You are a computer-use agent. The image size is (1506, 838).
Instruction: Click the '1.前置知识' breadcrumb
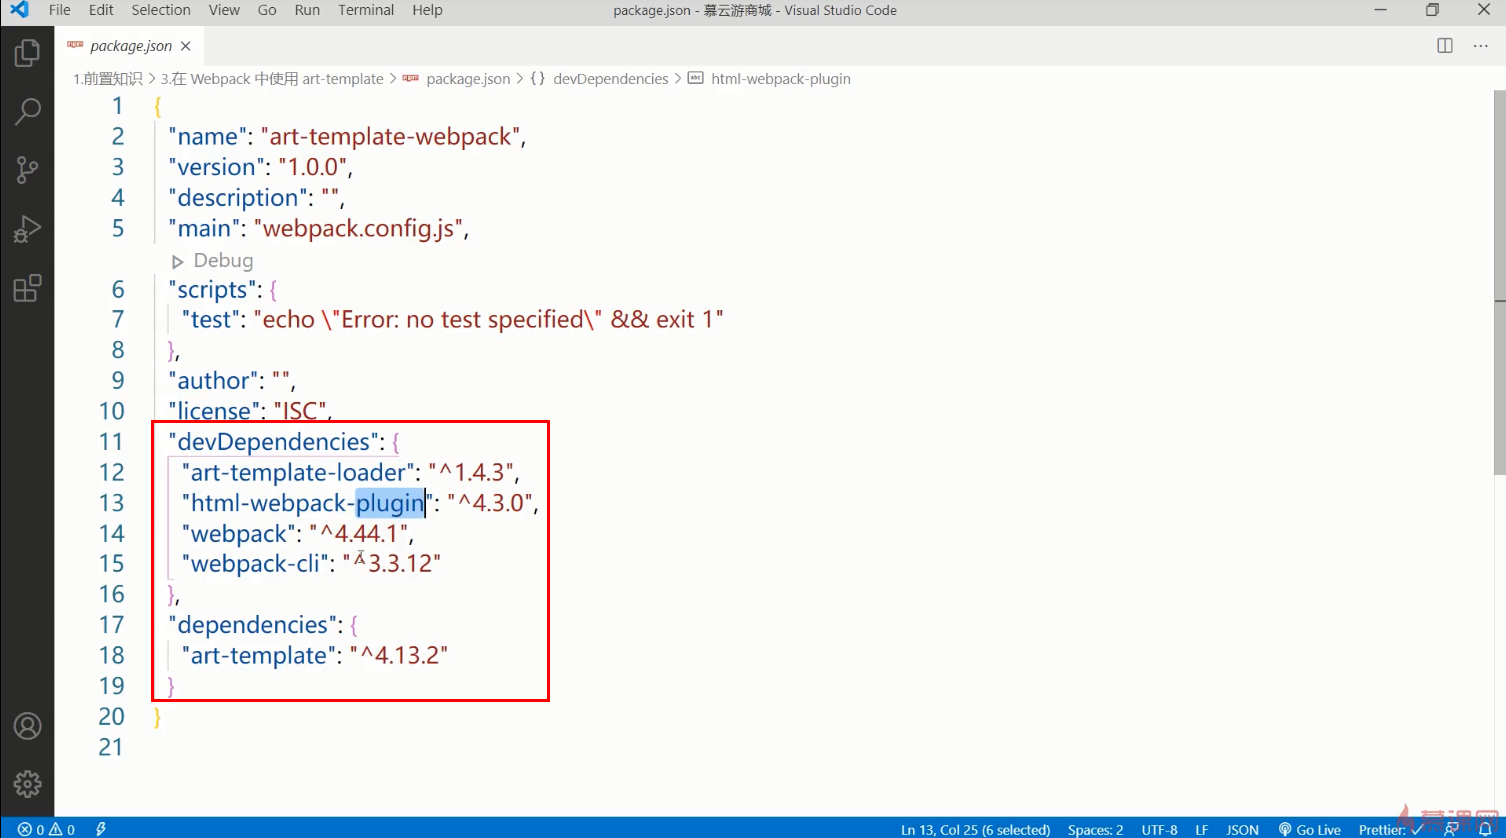107,79
